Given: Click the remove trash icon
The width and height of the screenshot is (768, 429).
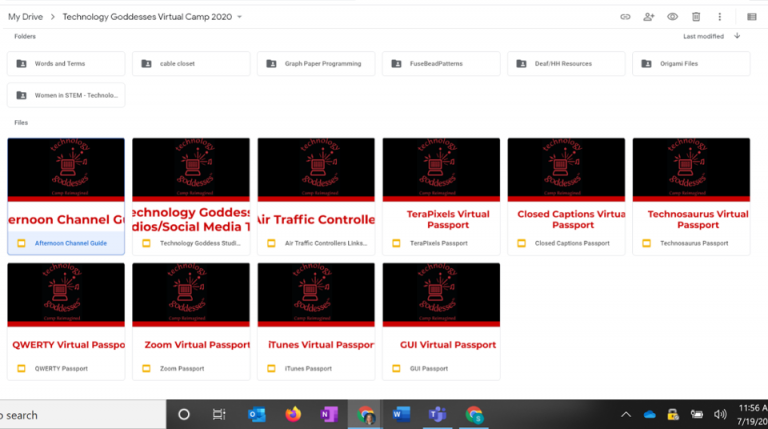Looking at the screenshot, I should (x=696, y=17).
